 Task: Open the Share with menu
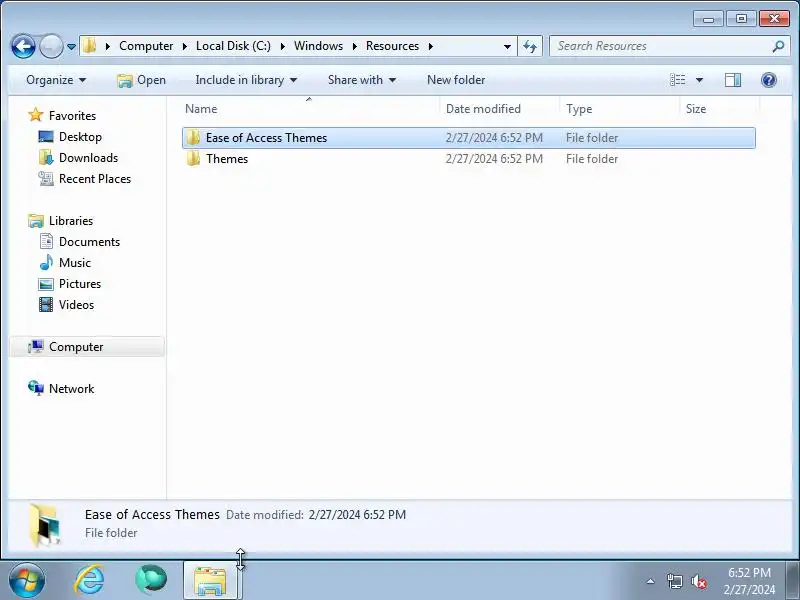362,80
